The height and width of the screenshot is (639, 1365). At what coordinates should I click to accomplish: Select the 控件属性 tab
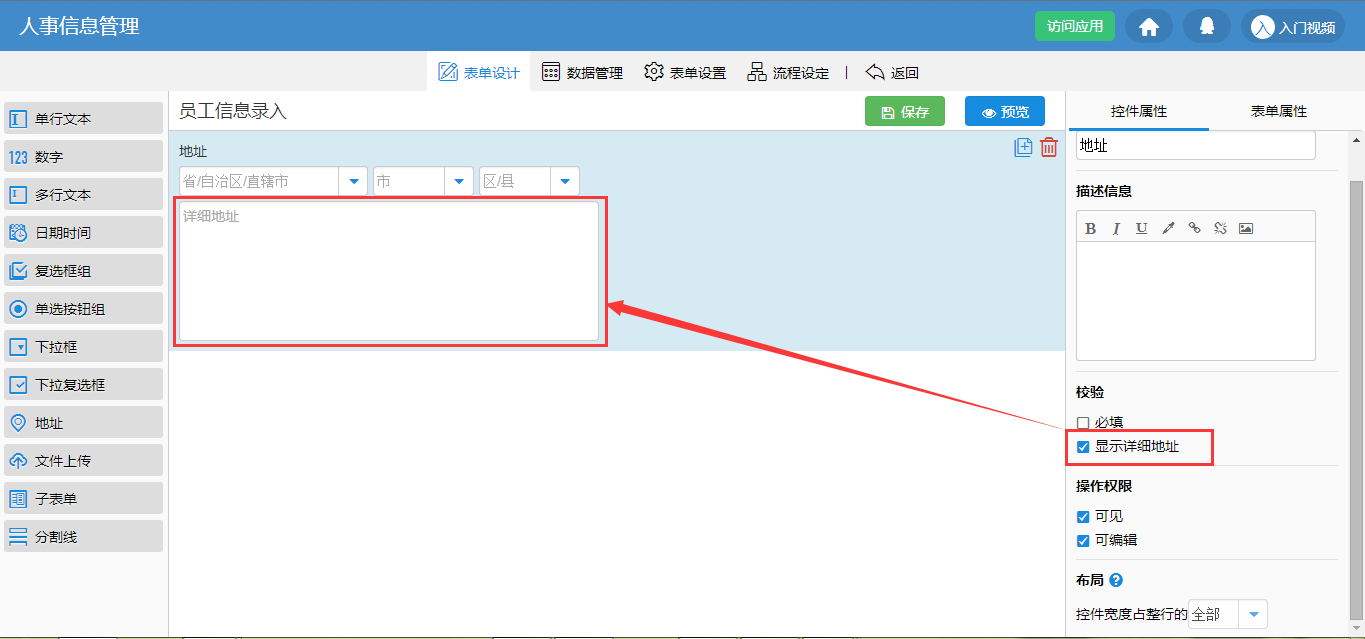1139,111
